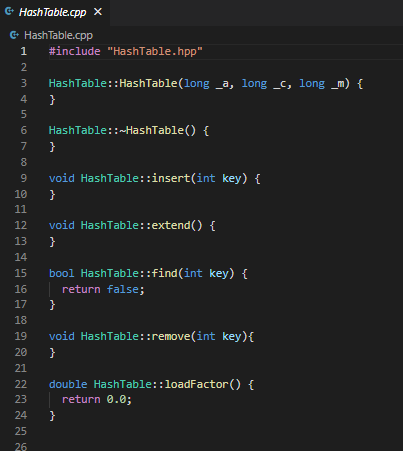Screen dimensions: 403x451
Task: Click the key parameter in insert
Action: [x=232, y=178]
